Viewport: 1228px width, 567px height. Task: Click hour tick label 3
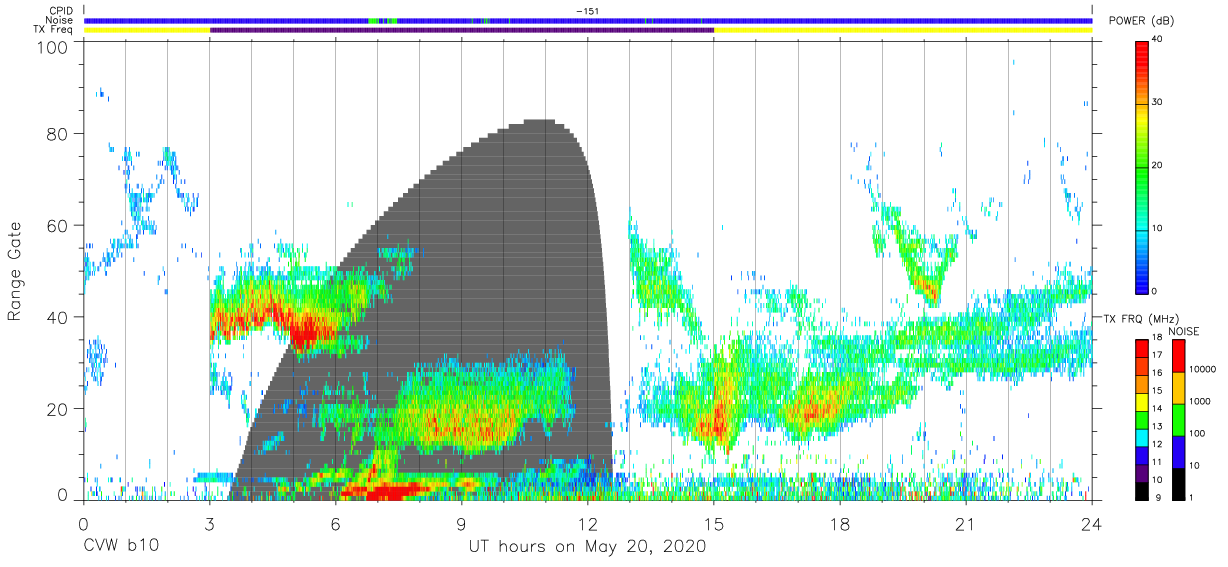point(209,524)
